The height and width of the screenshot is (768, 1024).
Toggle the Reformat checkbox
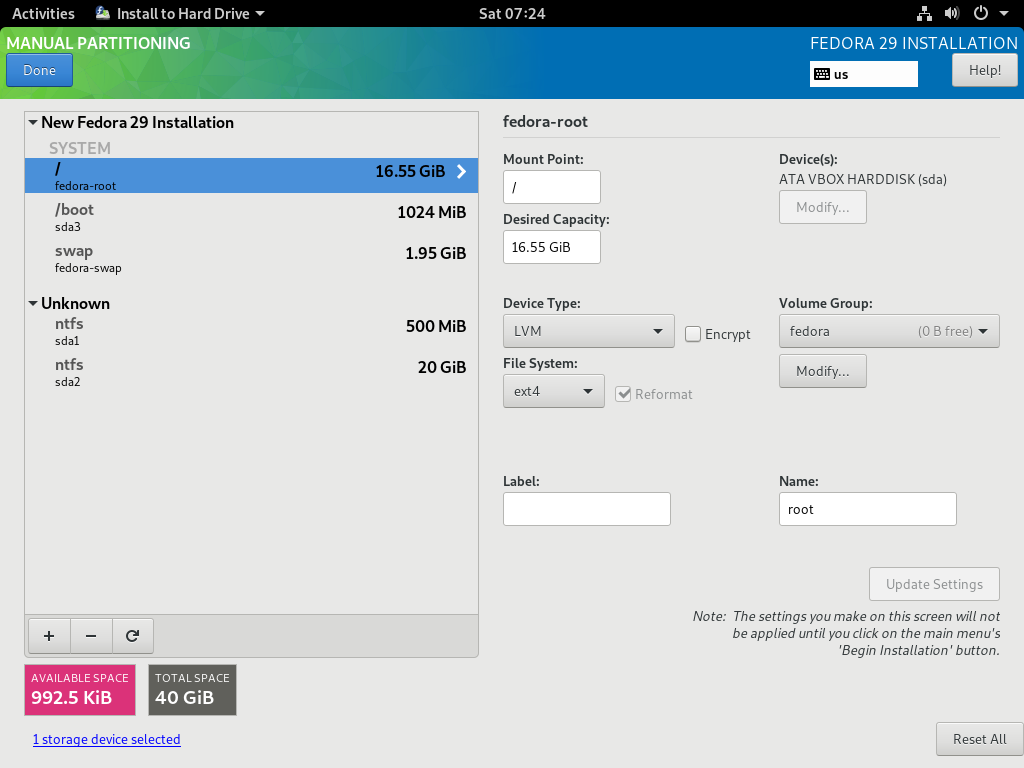click(x=624, y=394)
